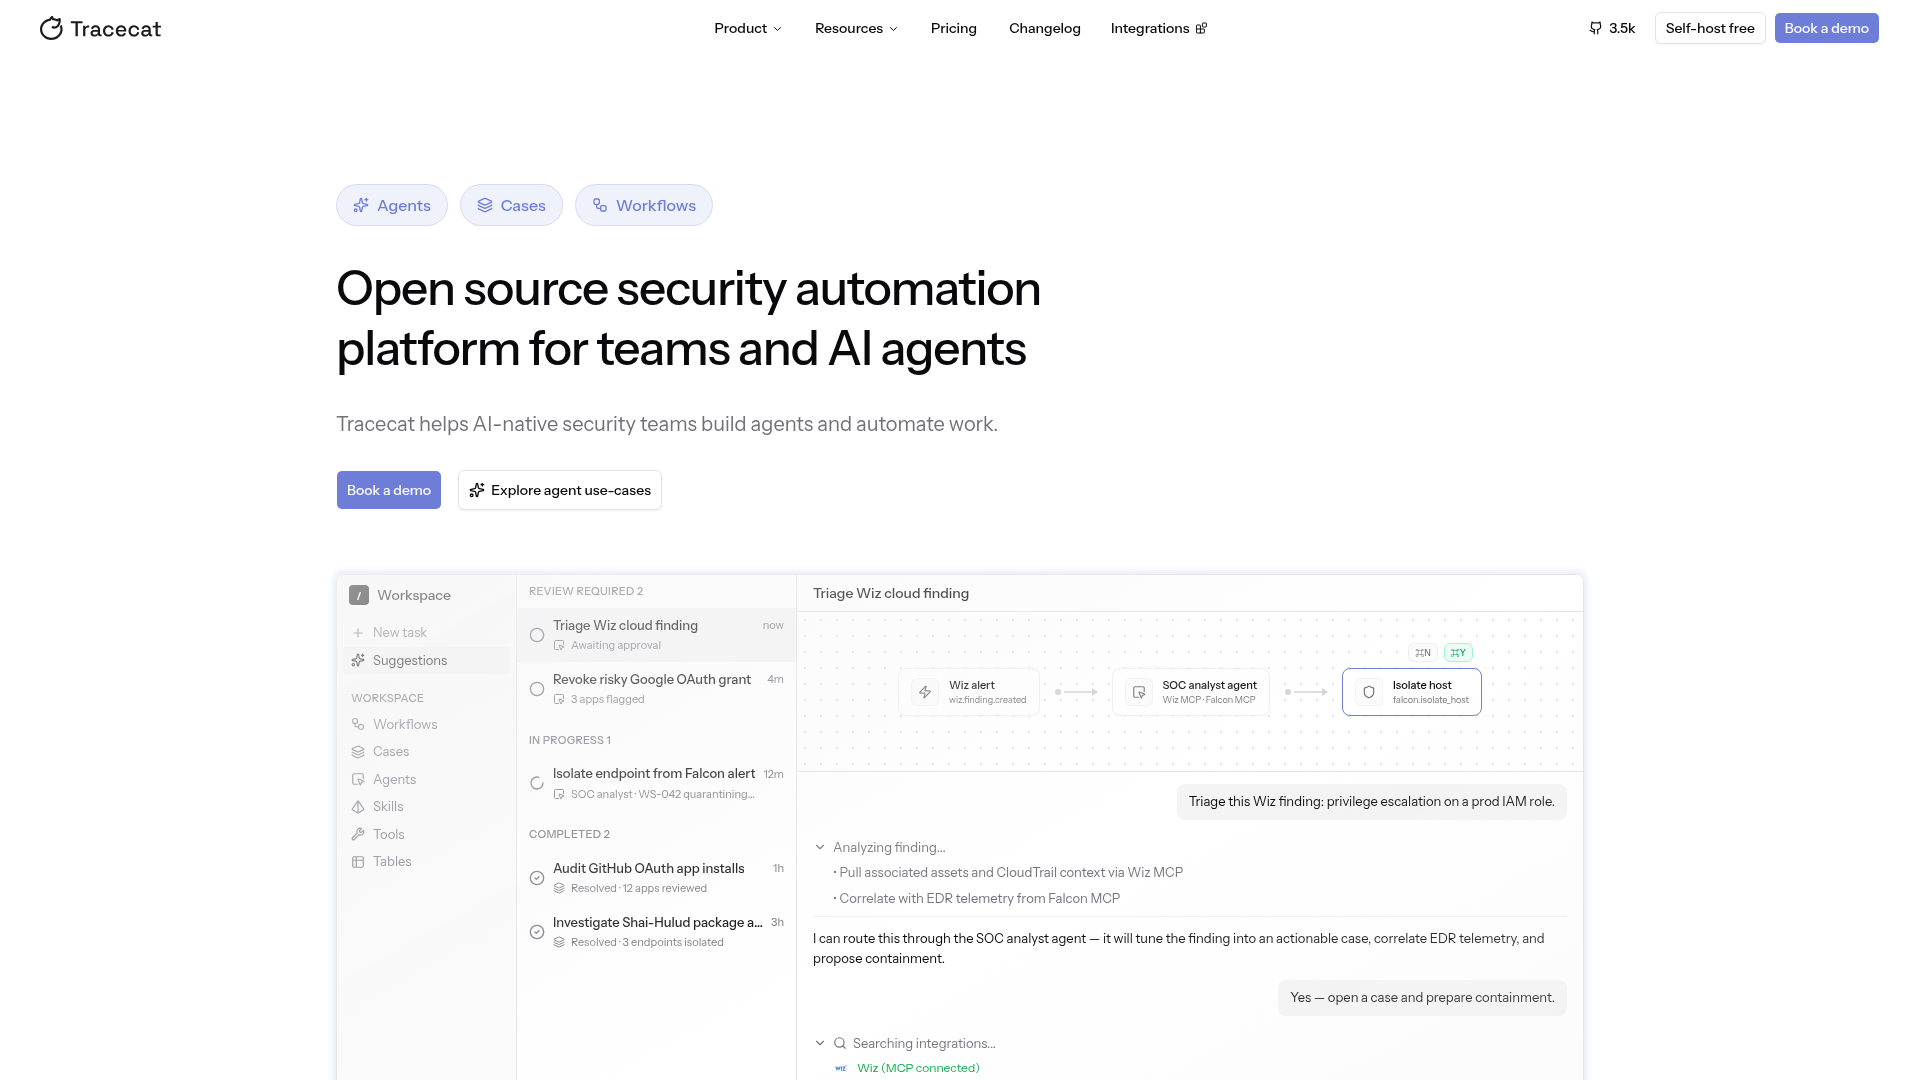Click completed check for Investigate Shai-Hulud package
The image size is (1920, 1080).
[x=537, y=932]
